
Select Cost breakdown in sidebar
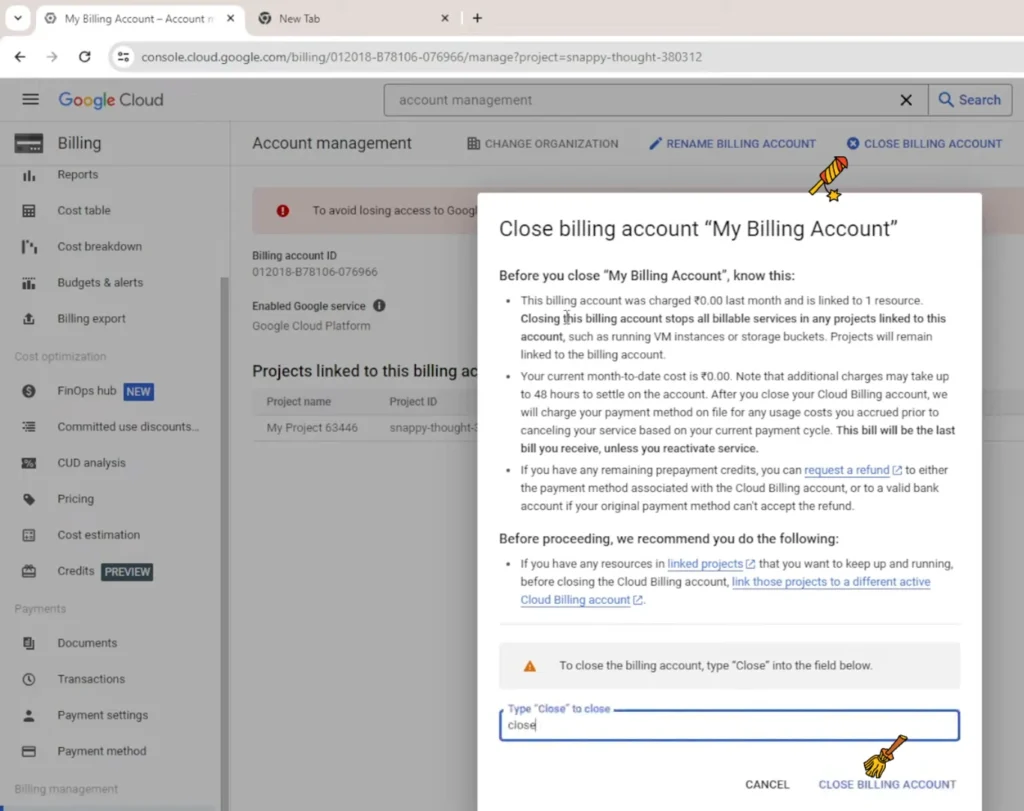99,247
